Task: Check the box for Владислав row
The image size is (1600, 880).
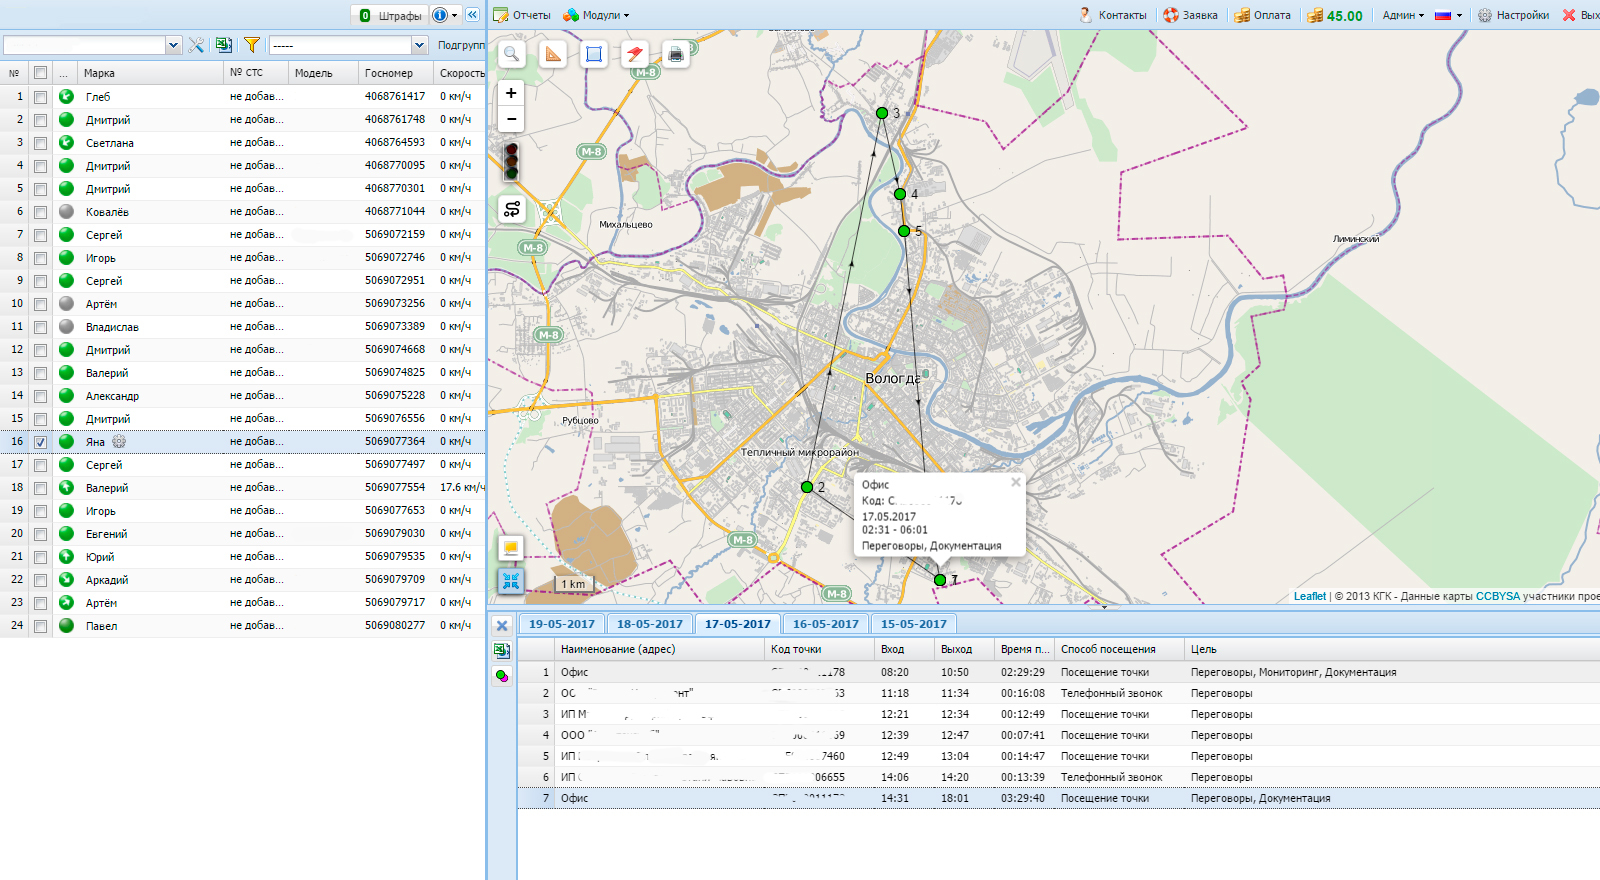Action: point(40,327)
